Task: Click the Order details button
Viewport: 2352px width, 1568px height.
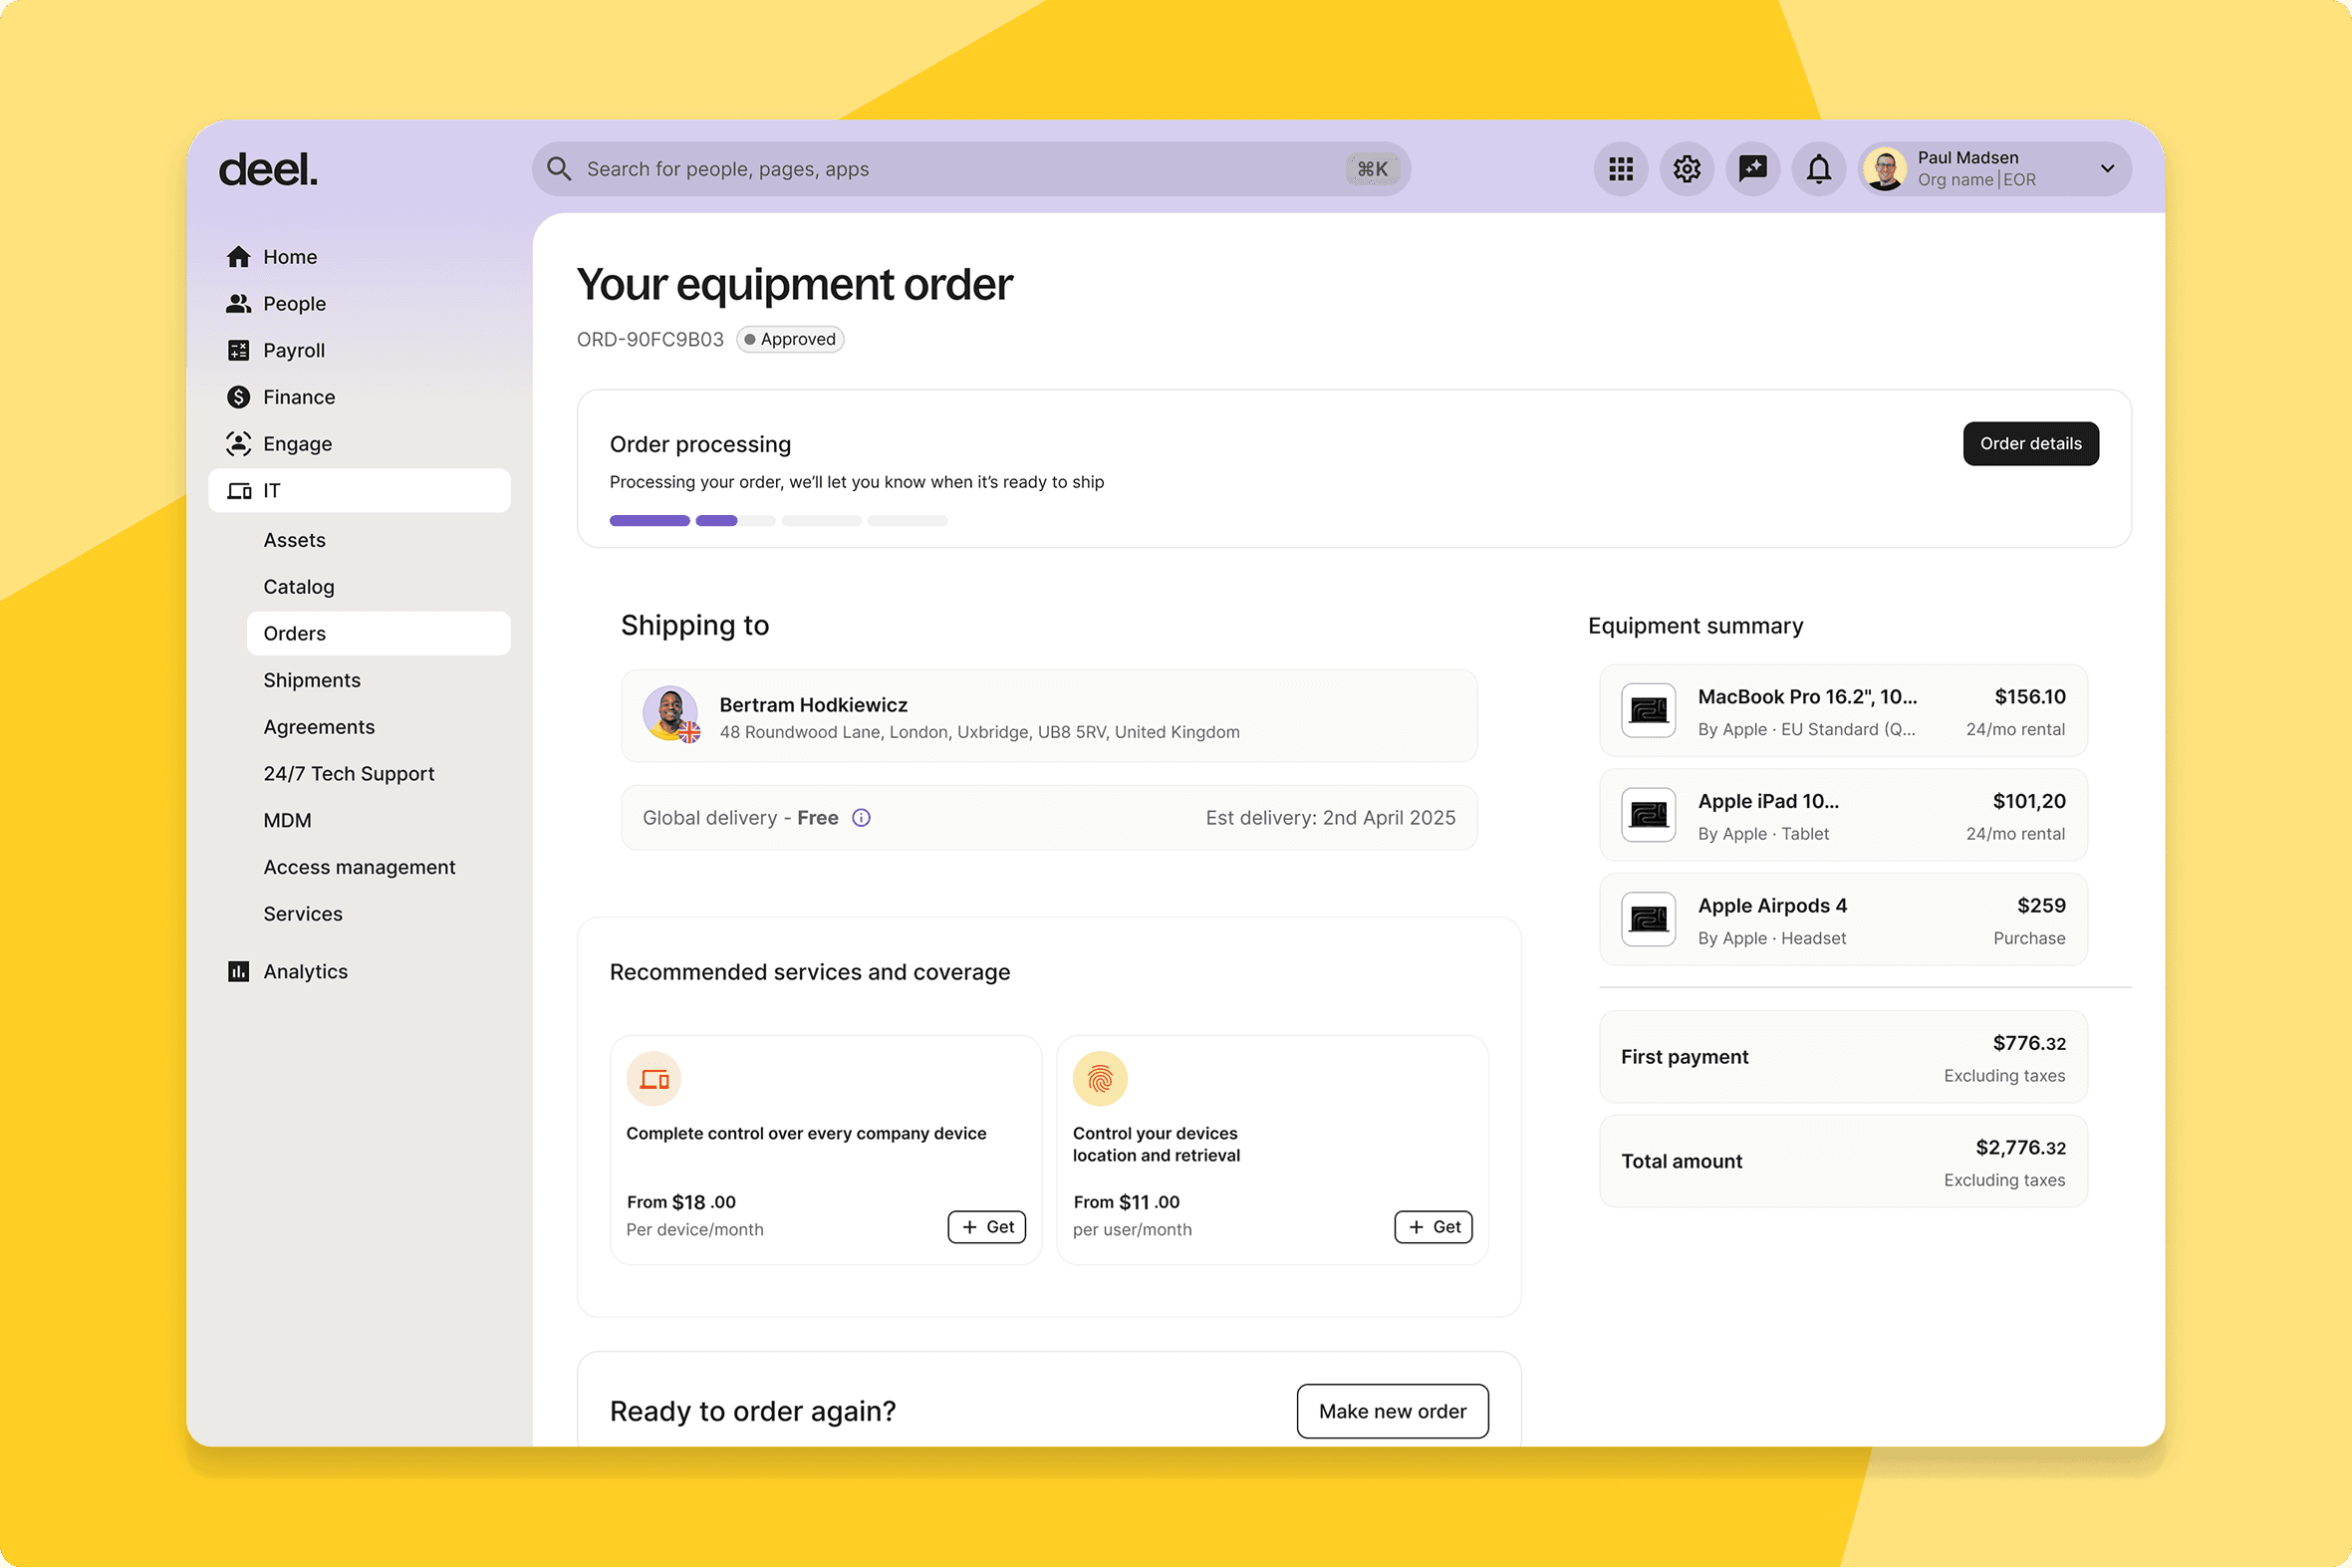Action: (2031, 444)
